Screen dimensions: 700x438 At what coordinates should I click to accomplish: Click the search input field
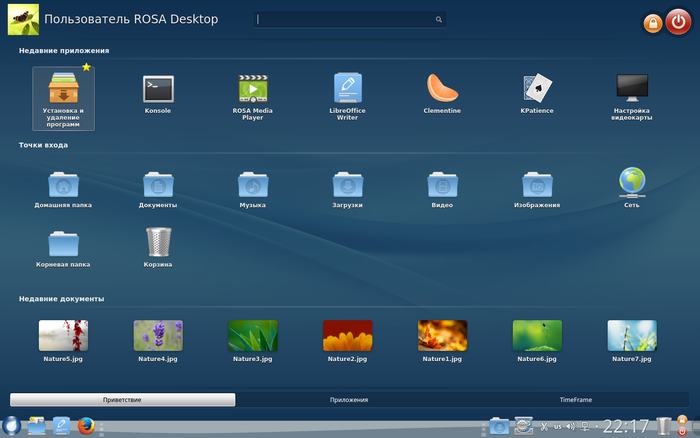345,19
